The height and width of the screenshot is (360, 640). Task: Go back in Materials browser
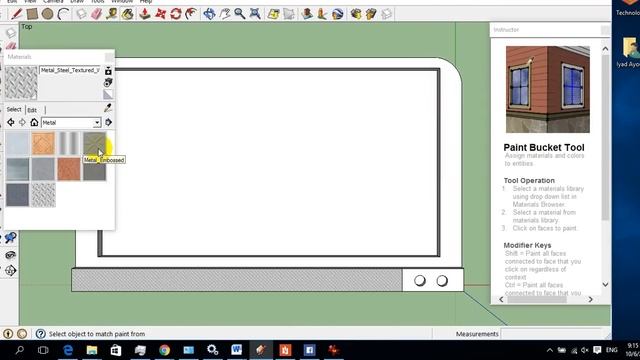(11, 122)
